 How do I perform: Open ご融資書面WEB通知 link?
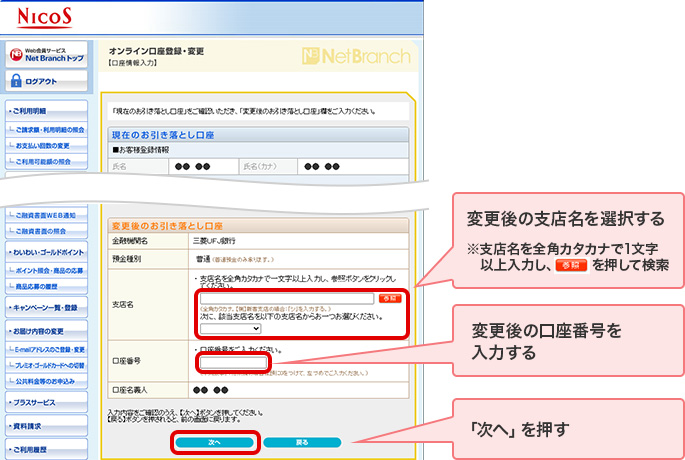pyautogui.click(x=46, y=215)
